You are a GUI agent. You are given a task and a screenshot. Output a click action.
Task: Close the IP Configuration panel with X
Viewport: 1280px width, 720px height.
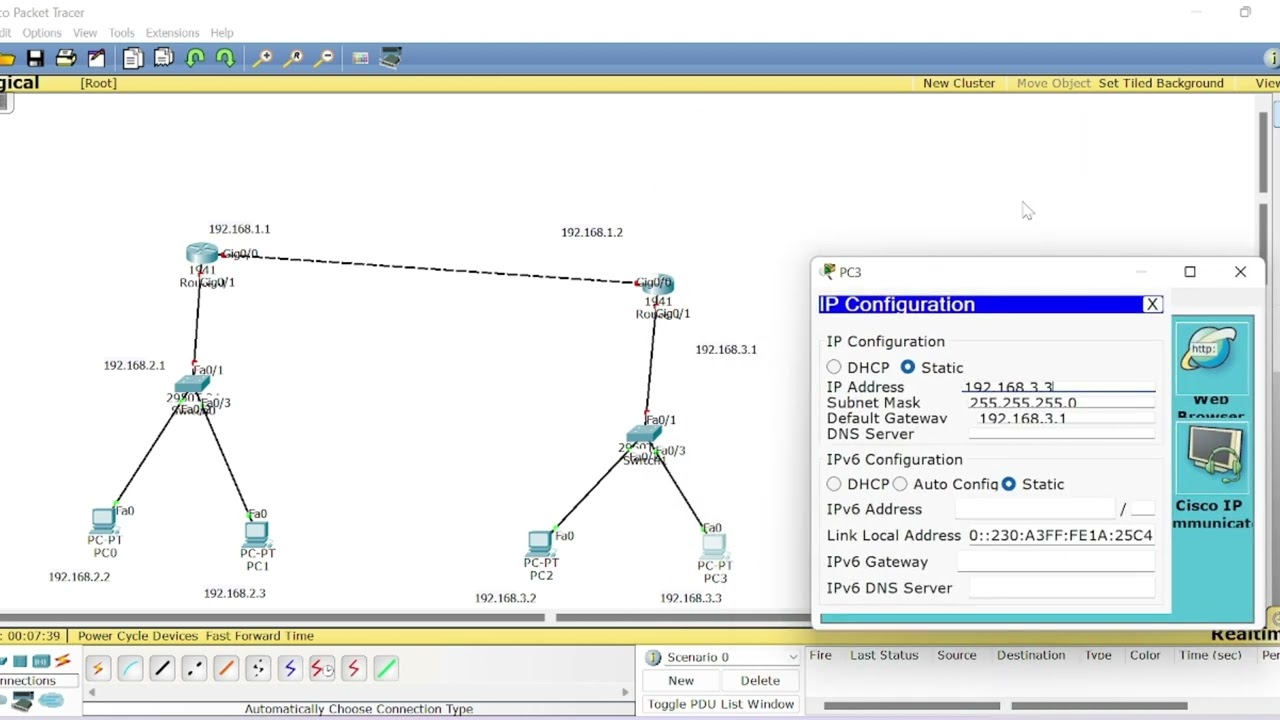pos(1152,305)
